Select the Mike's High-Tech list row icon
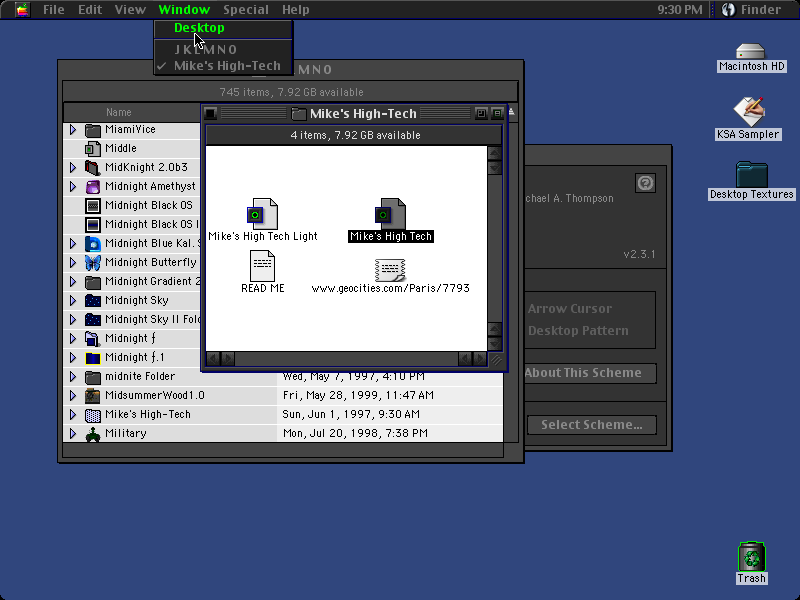The width and height of the screenshot is (800, 600). click(x=92, y=415)
